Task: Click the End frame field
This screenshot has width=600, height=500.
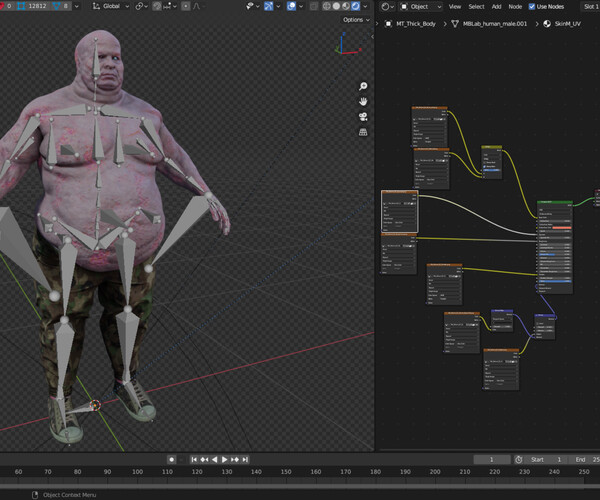Action: [583, 459]
